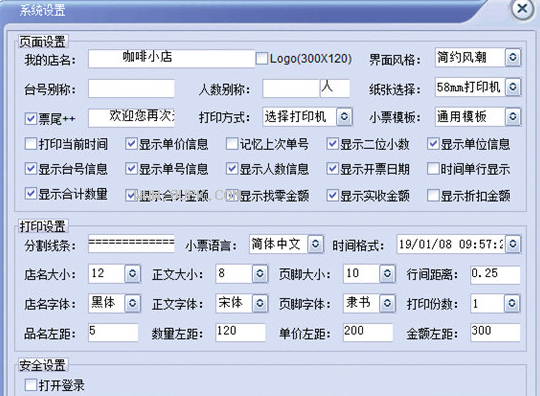Disable 显示人数信息 checkbox
Image resolution: width=540 pixels, height=396 pixels.
click(232, 169)
